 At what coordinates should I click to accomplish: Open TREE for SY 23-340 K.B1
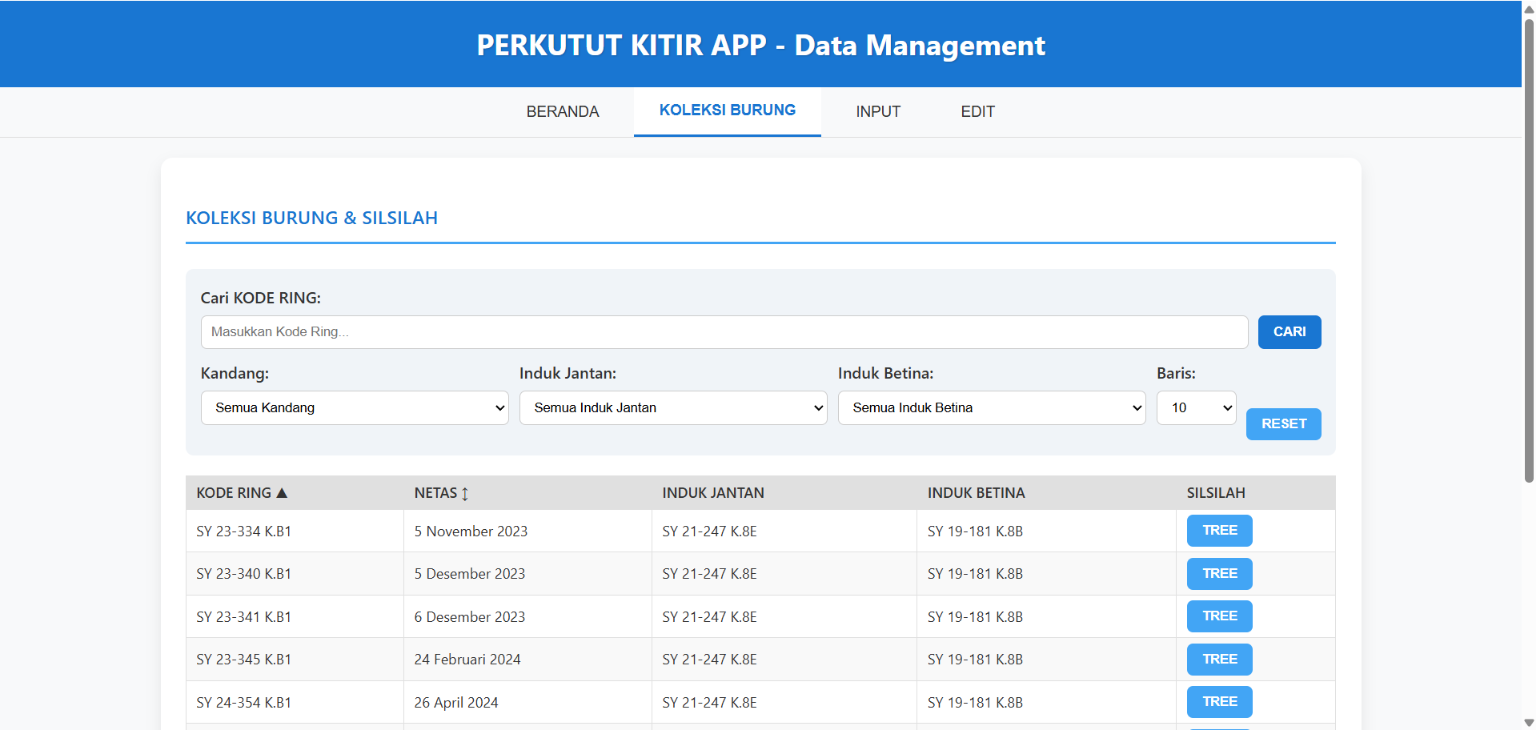click(1219, 574)
